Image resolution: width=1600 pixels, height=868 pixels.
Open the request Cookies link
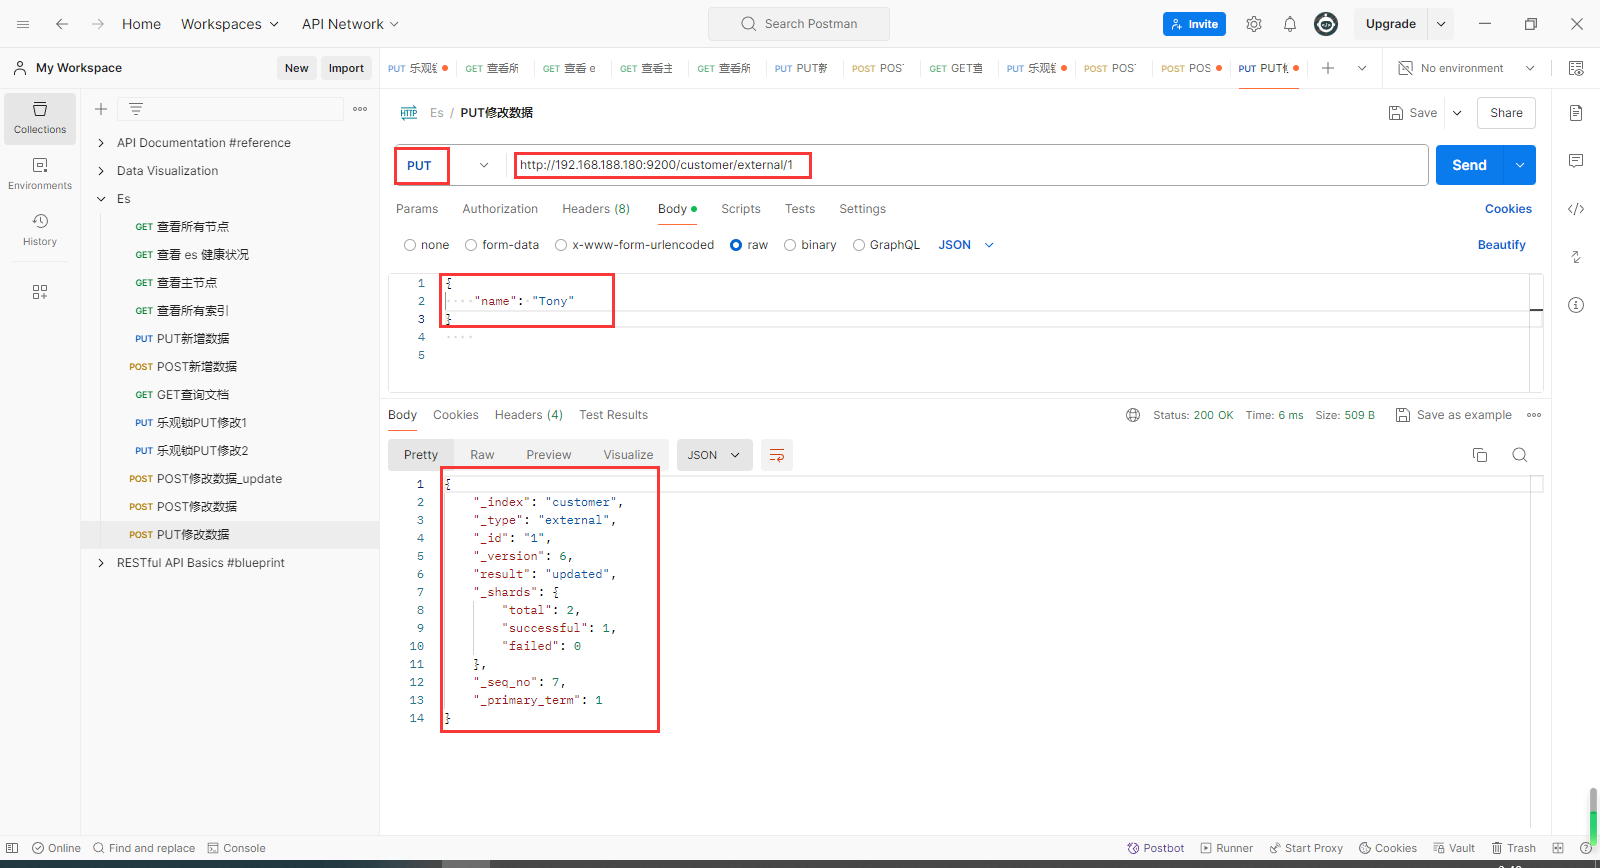[1508, 209]
